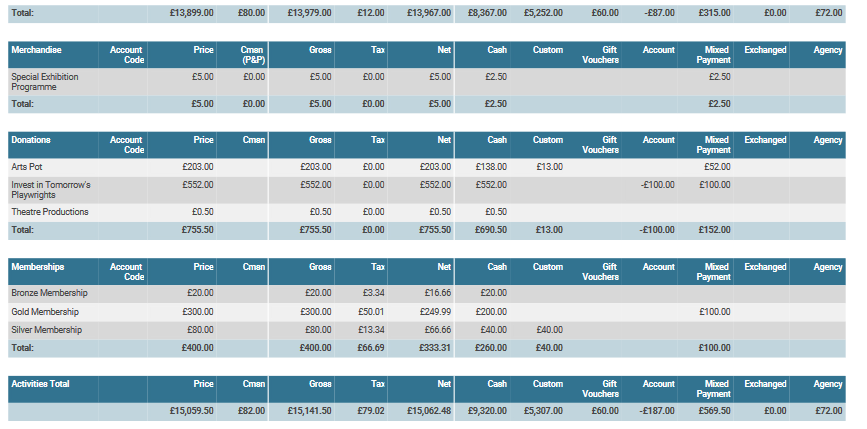Select Activities Total Custom £5,307.00
Image resolution: width=867 pixels, height=429 pixels.
[x=544, y=411]
